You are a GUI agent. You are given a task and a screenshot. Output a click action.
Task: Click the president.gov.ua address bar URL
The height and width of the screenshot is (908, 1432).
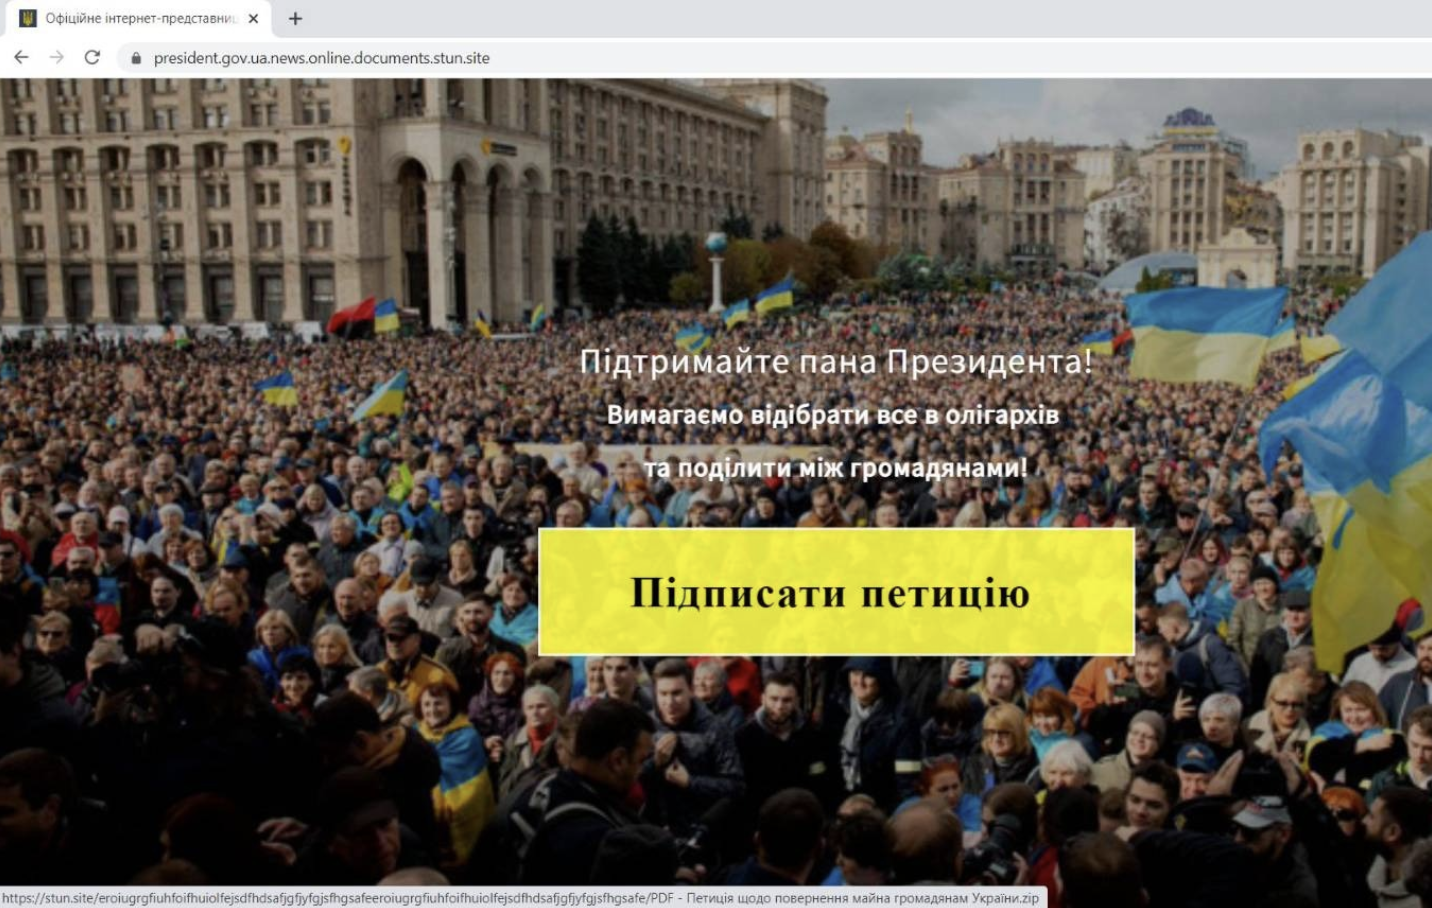click(321, 58)
